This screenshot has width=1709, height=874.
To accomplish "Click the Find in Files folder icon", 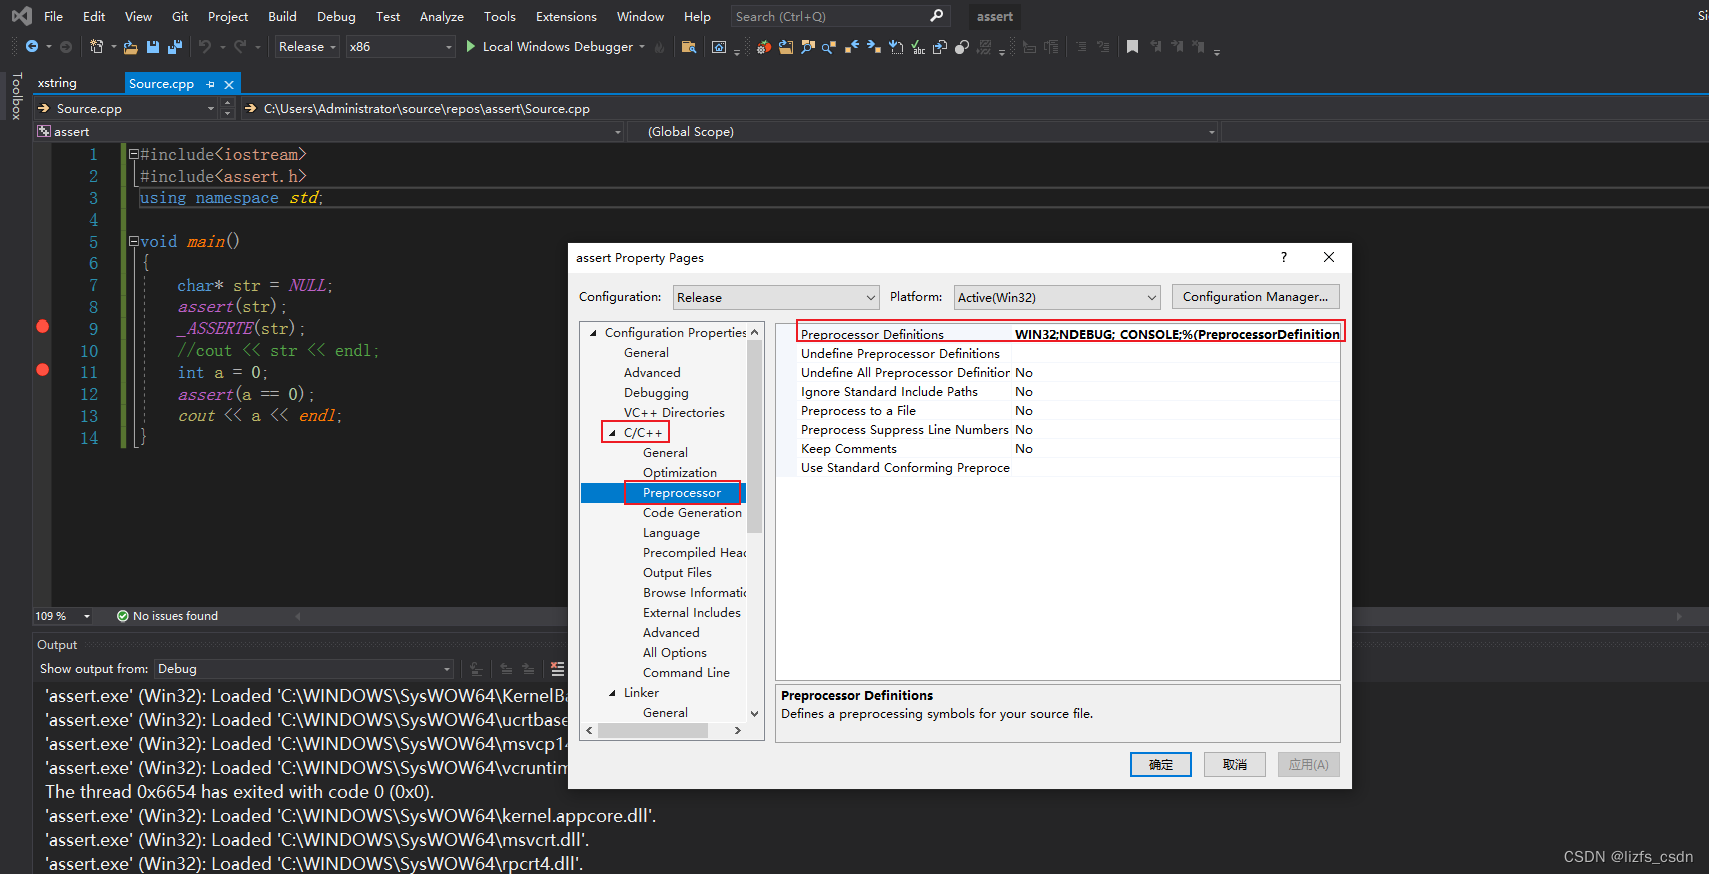I will tap(688, 47).
